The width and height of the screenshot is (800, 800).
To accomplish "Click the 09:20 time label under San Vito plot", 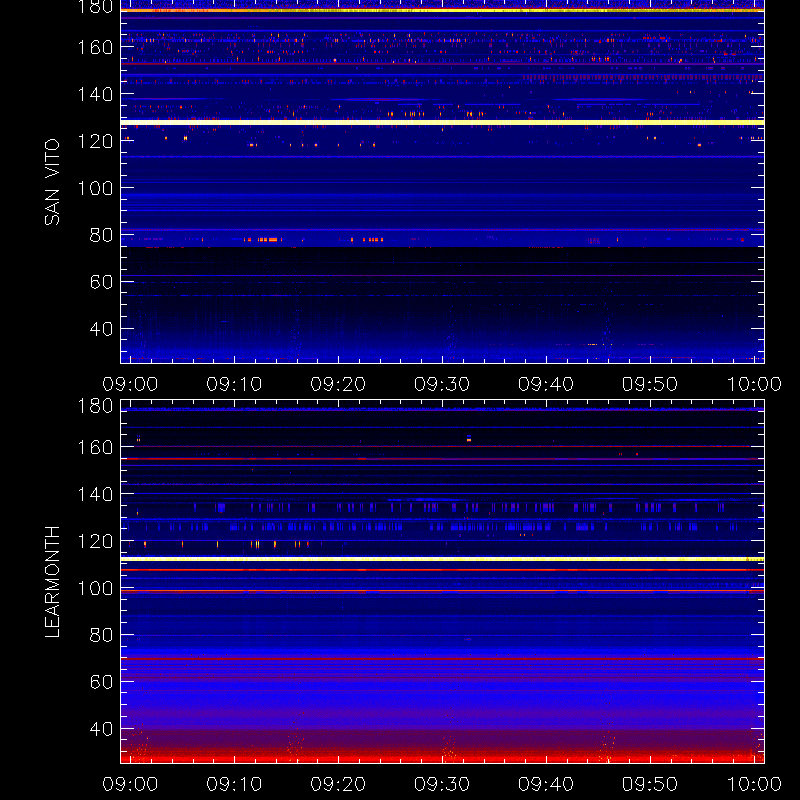I will pos(338,384).
